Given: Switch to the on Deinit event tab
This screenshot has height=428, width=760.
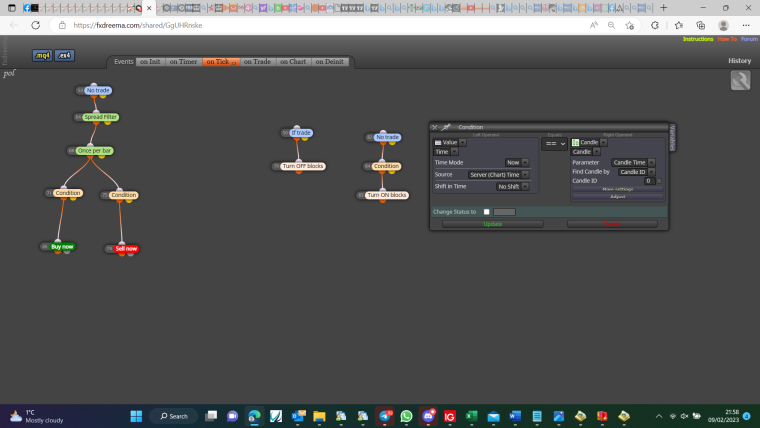Looking at the screenshot, I should pyautogui.click(x=330, y=62).
